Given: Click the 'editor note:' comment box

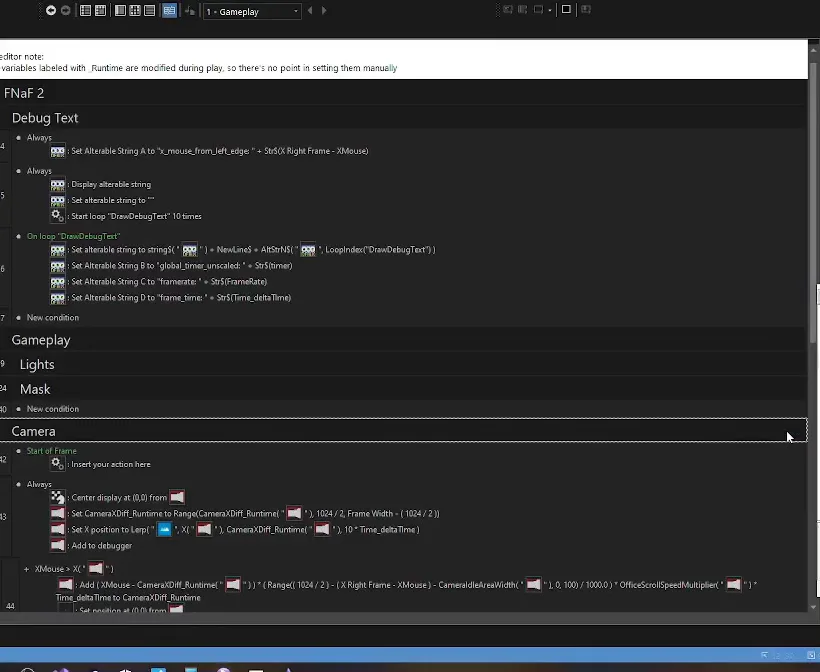Looking at the screenshot, I should [x=404, y=60].
